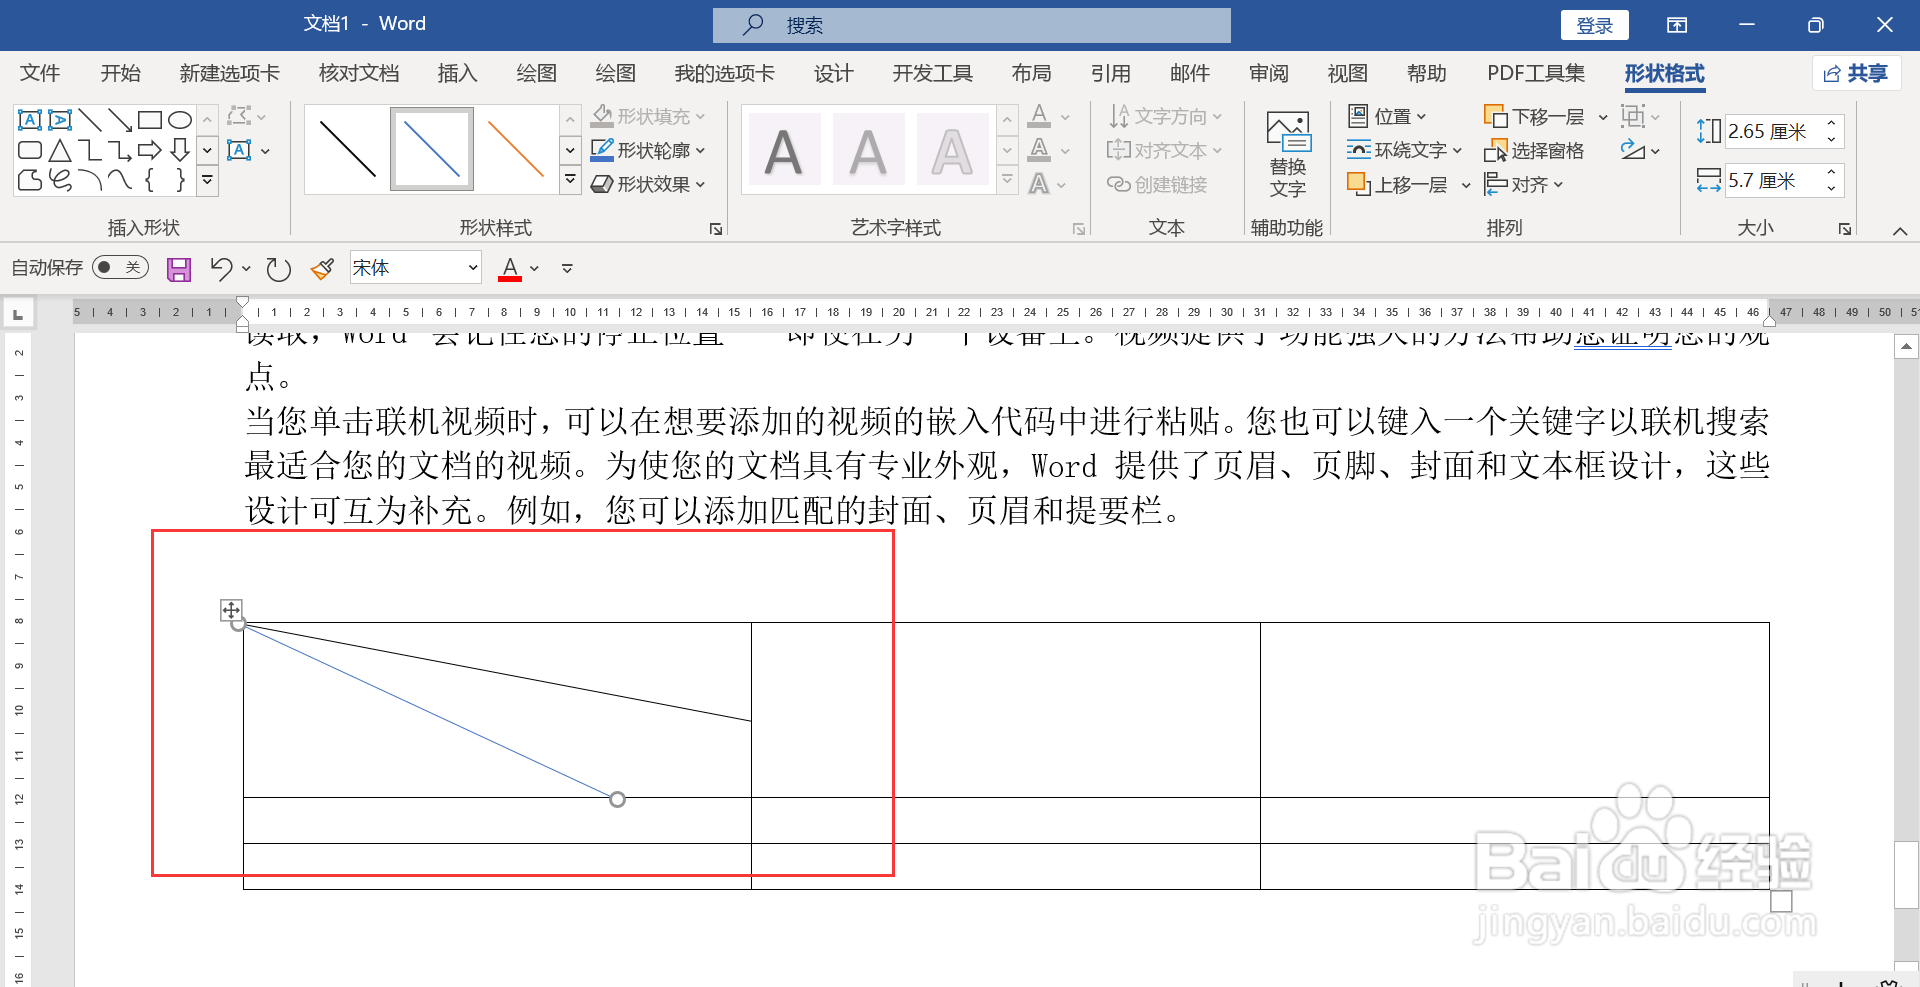Select the triangle shape tool
The image size is (1920, 987).
point(60,150)
